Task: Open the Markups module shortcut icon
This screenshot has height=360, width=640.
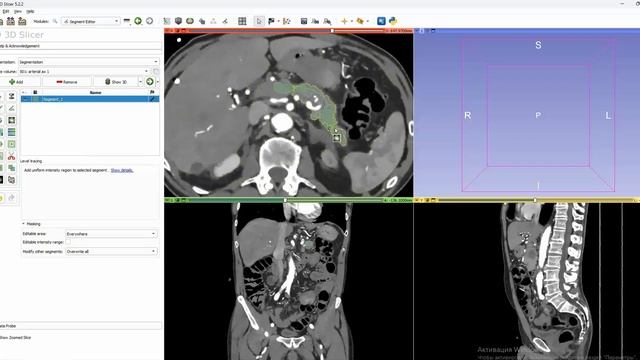Action: click(213, 21)
